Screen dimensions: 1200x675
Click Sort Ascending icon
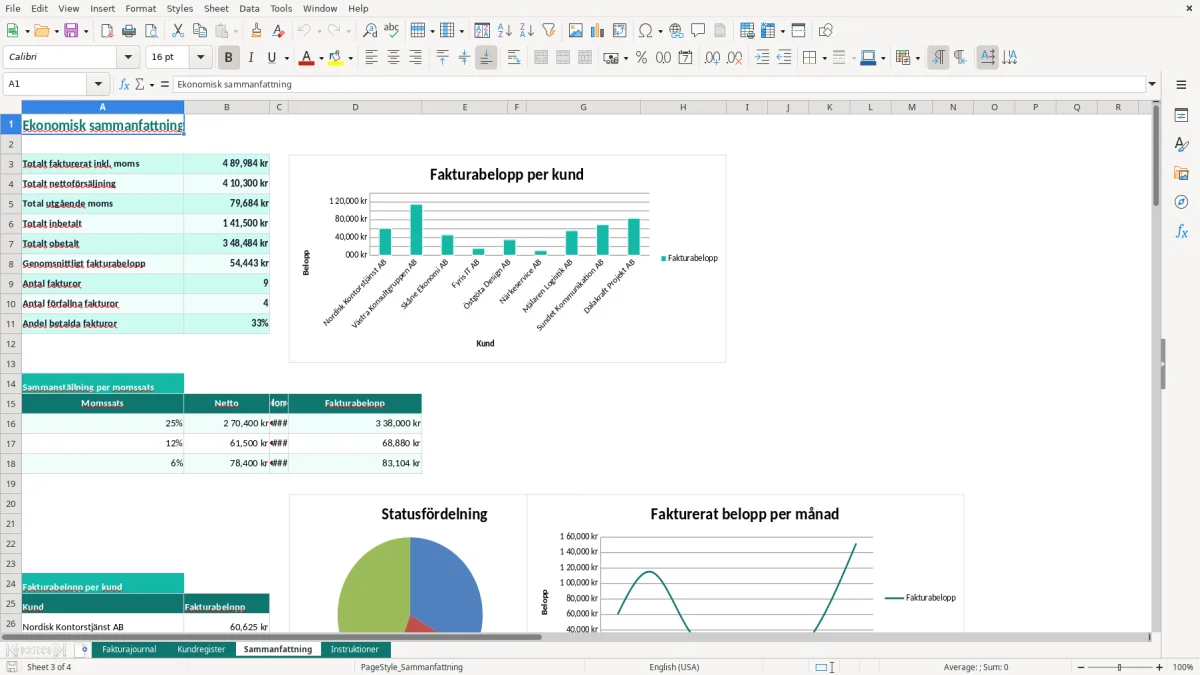click(x=505, y=31)
